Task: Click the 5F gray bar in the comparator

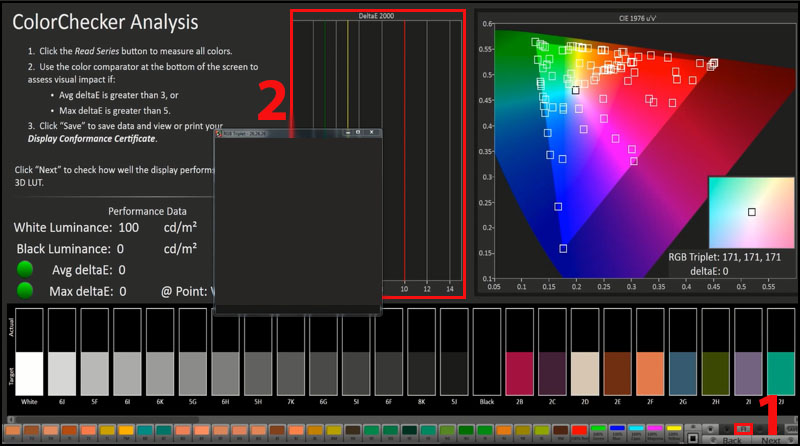Action: click(94, 352)
